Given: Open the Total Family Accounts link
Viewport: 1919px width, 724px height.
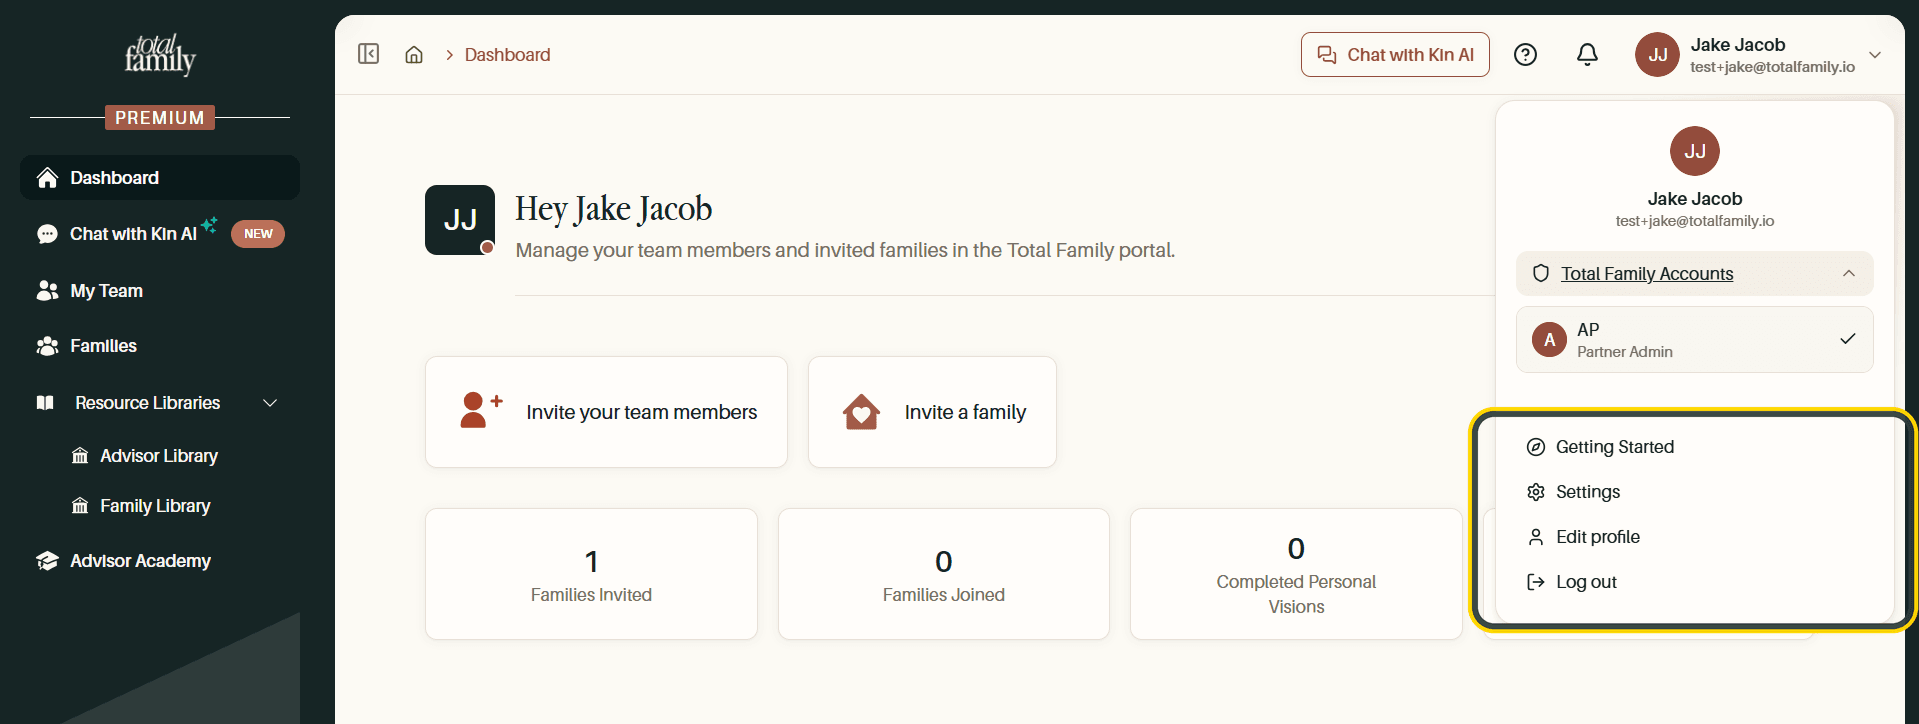Looking at the screenshot, I should click(x=1647, y=274).
